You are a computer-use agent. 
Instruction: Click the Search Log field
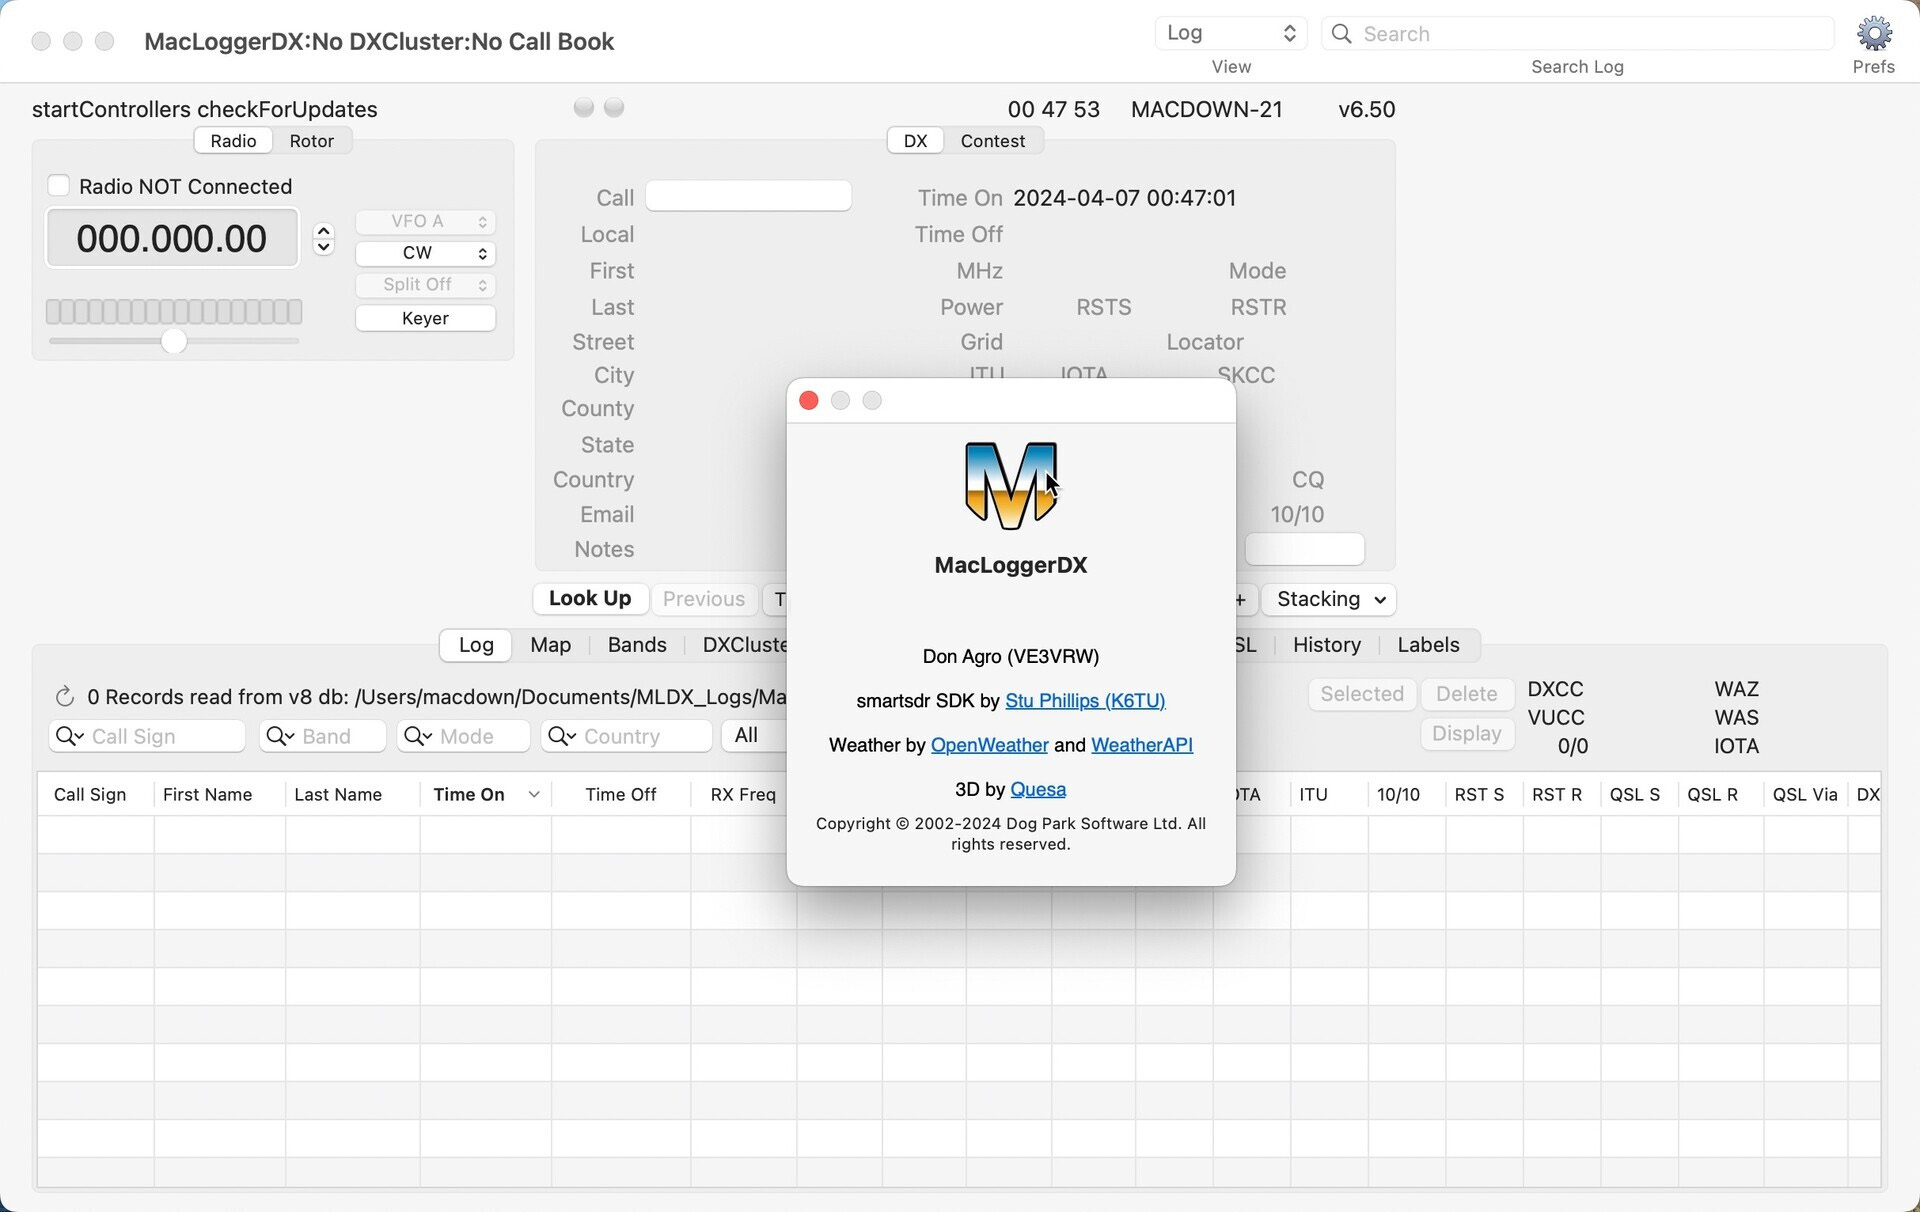[1578, 34]
